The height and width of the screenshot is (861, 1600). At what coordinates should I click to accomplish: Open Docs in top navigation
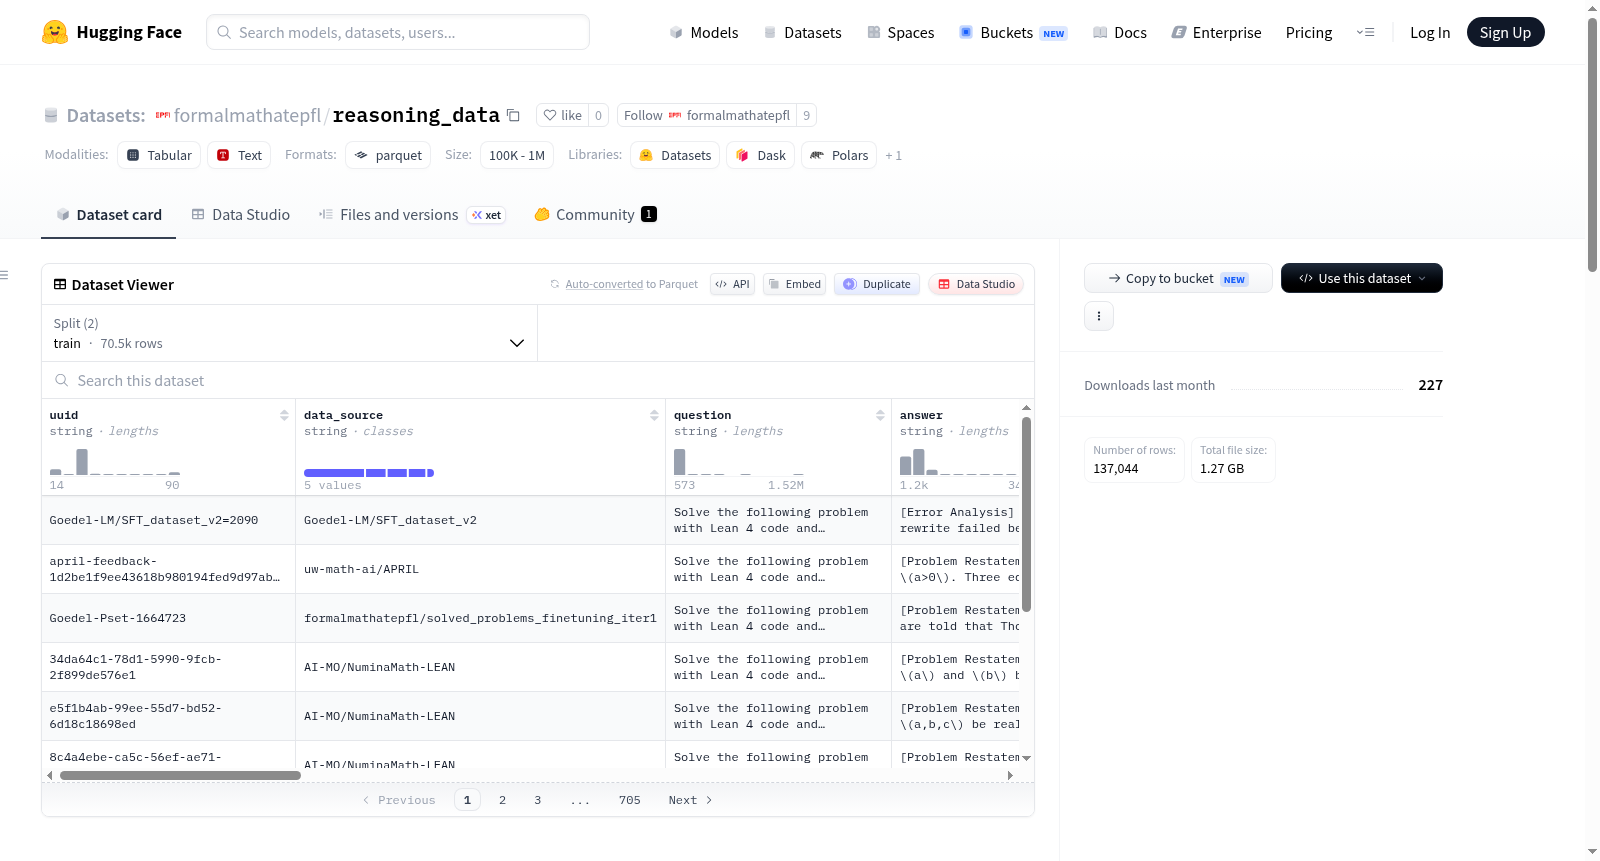pyautogui.click(x=1119, y=33)
